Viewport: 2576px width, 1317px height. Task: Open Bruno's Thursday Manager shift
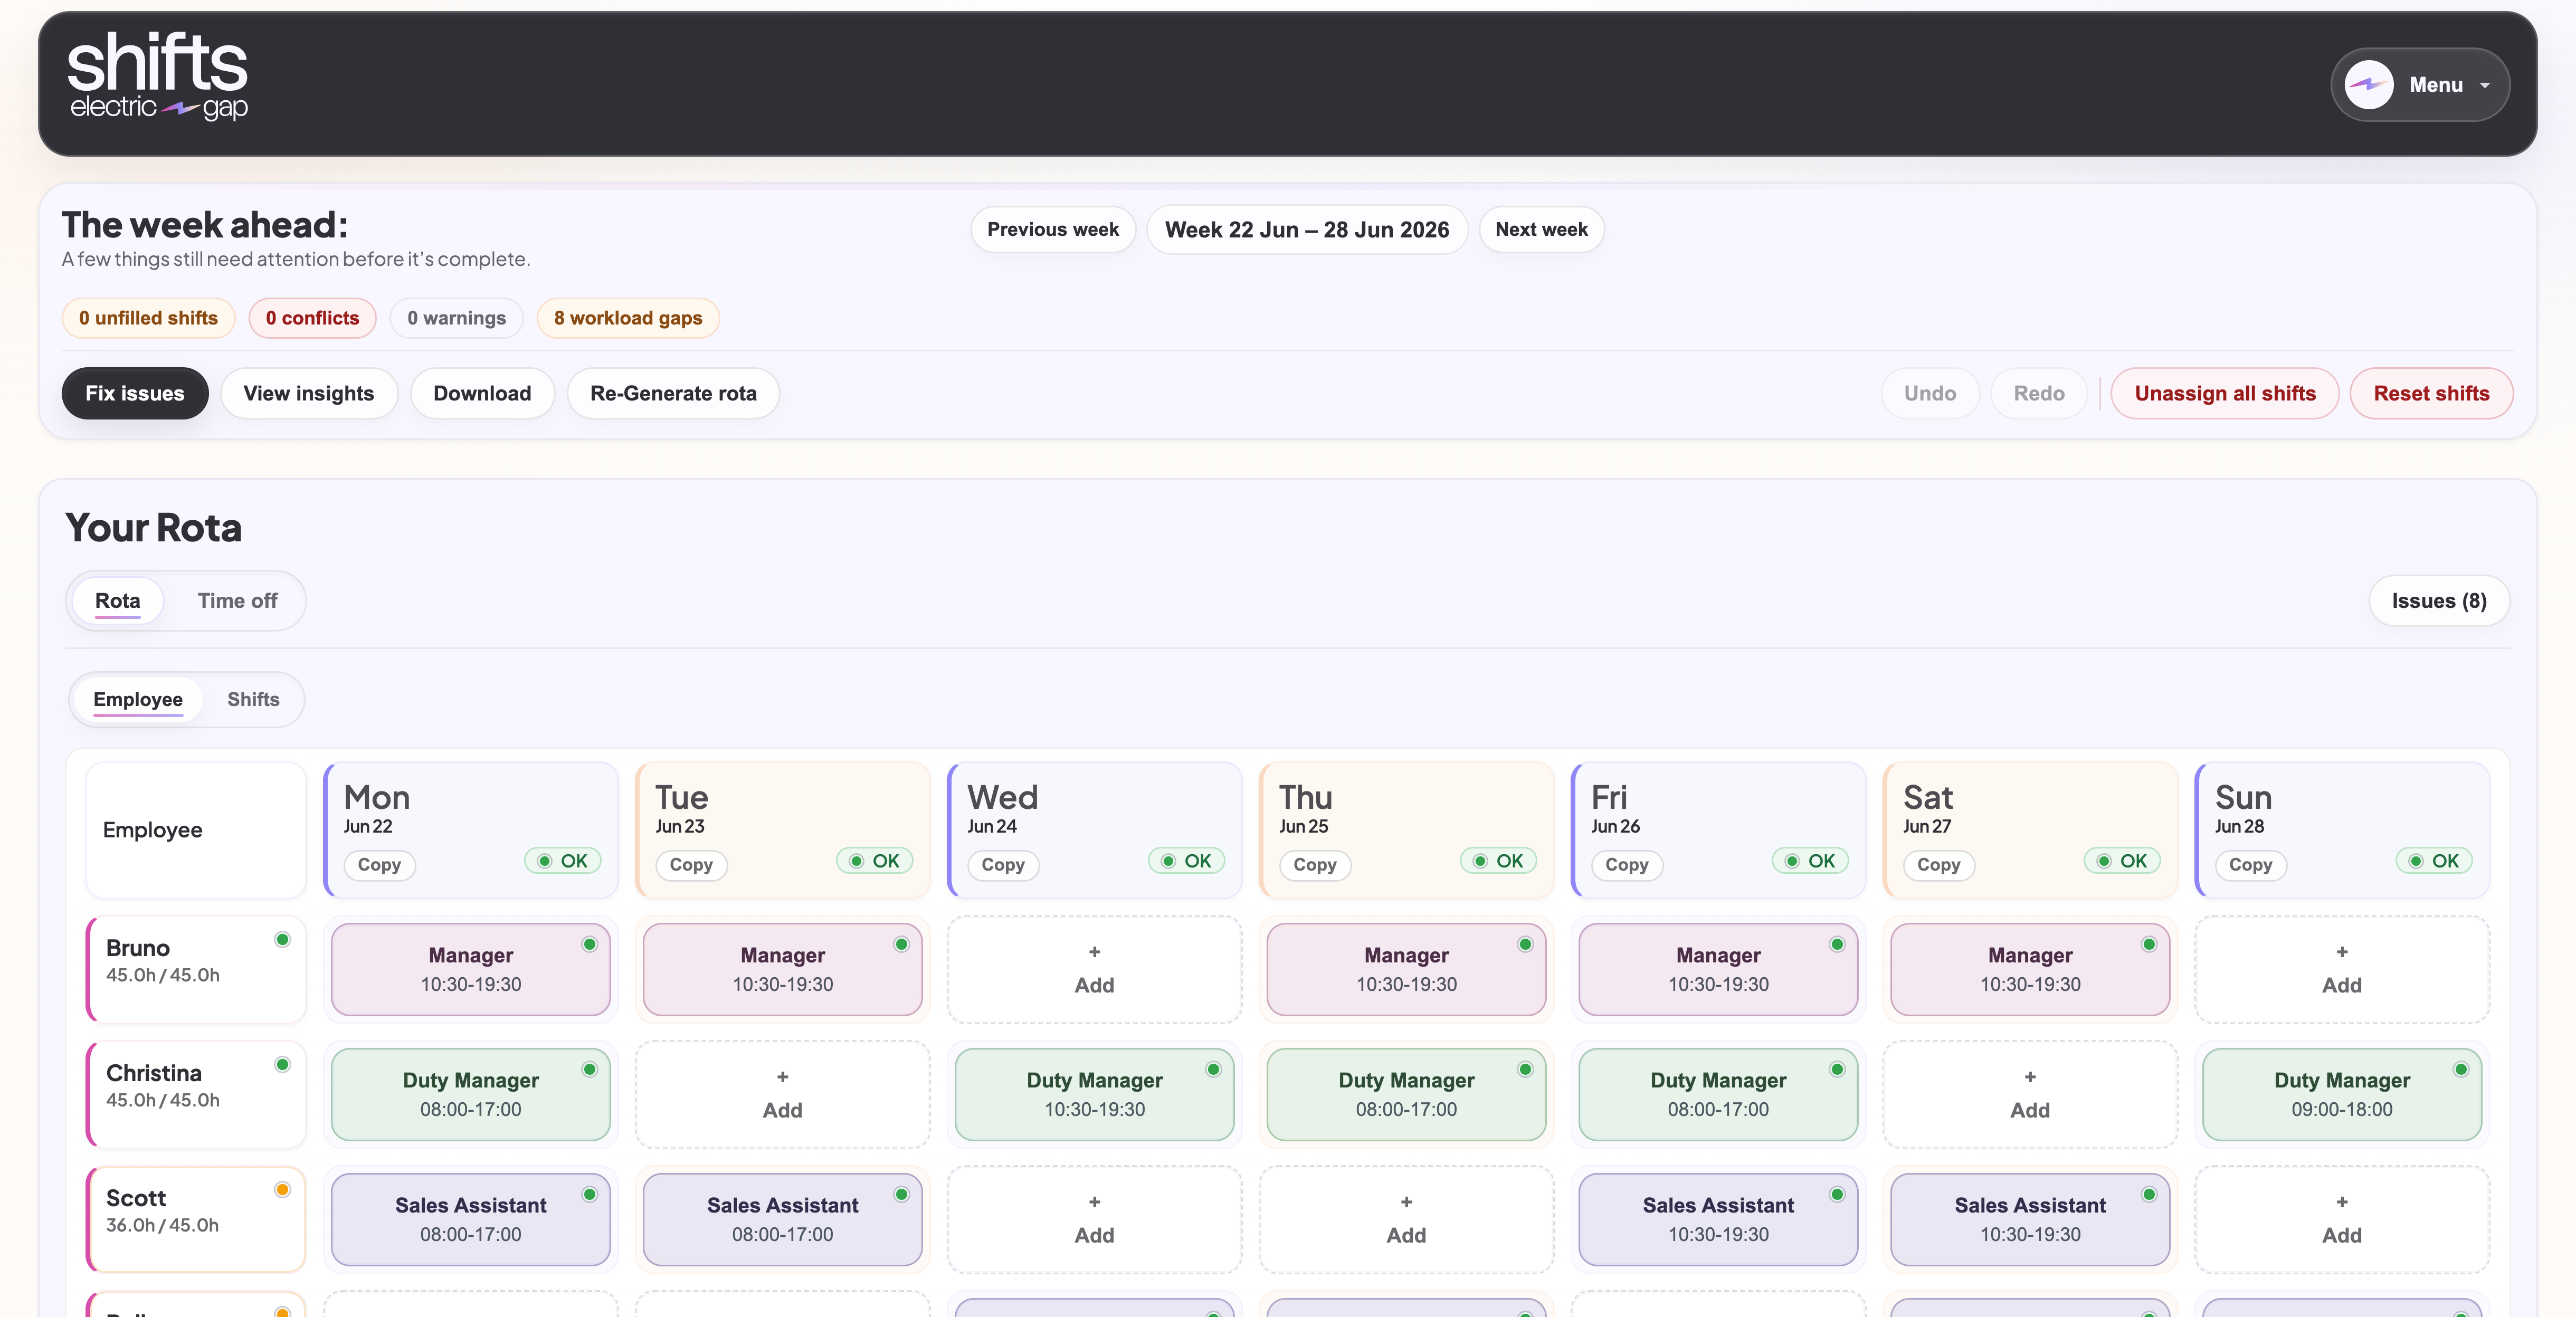[1407, 969]
